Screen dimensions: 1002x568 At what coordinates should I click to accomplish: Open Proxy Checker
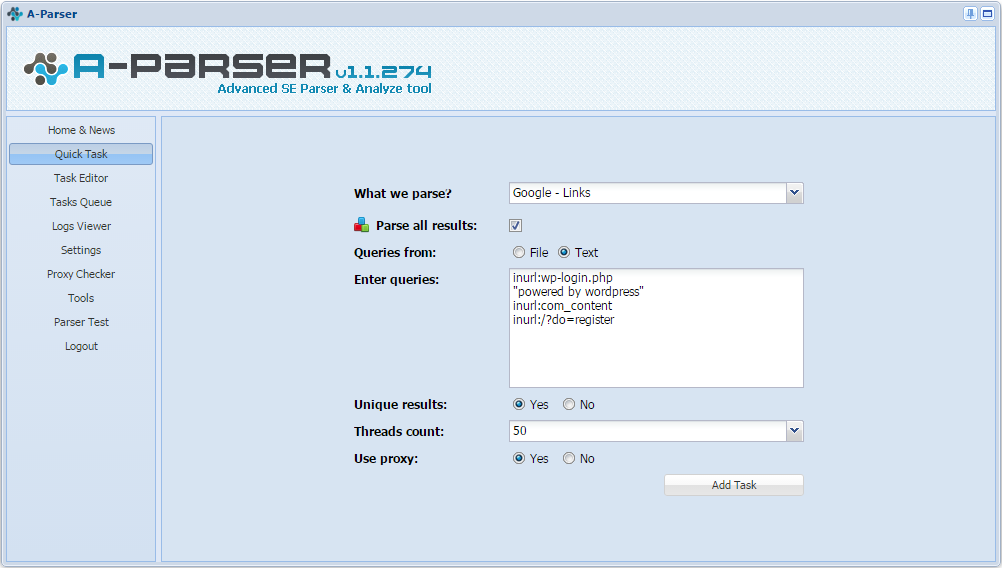[x=81, y=274]
